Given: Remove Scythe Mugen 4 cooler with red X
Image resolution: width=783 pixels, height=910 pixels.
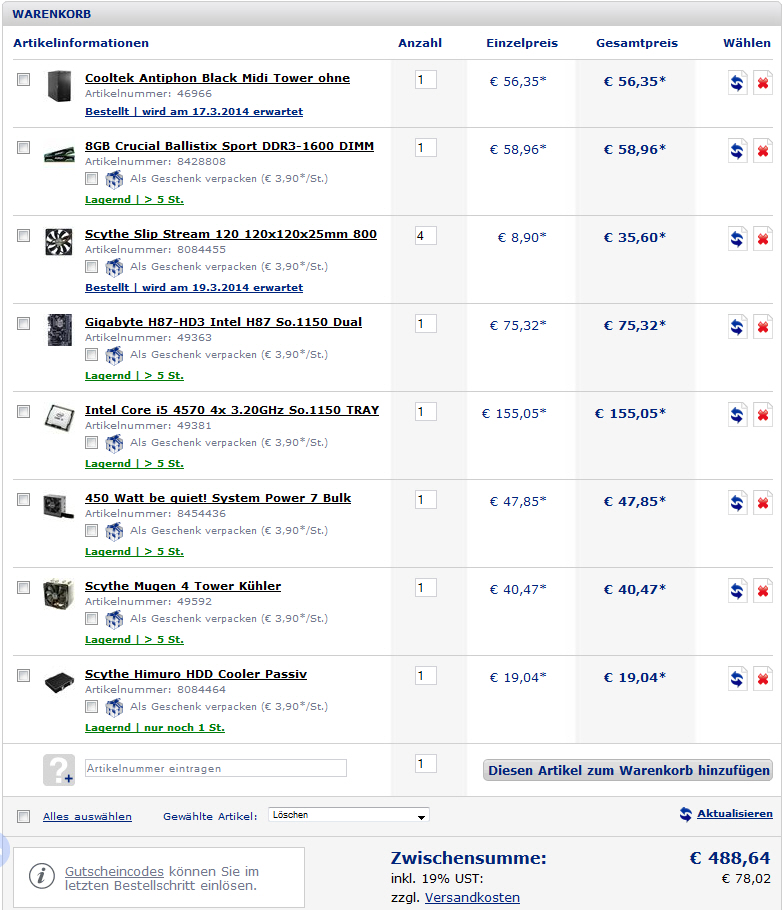Looking at the screenshot, I should point(763,591).
